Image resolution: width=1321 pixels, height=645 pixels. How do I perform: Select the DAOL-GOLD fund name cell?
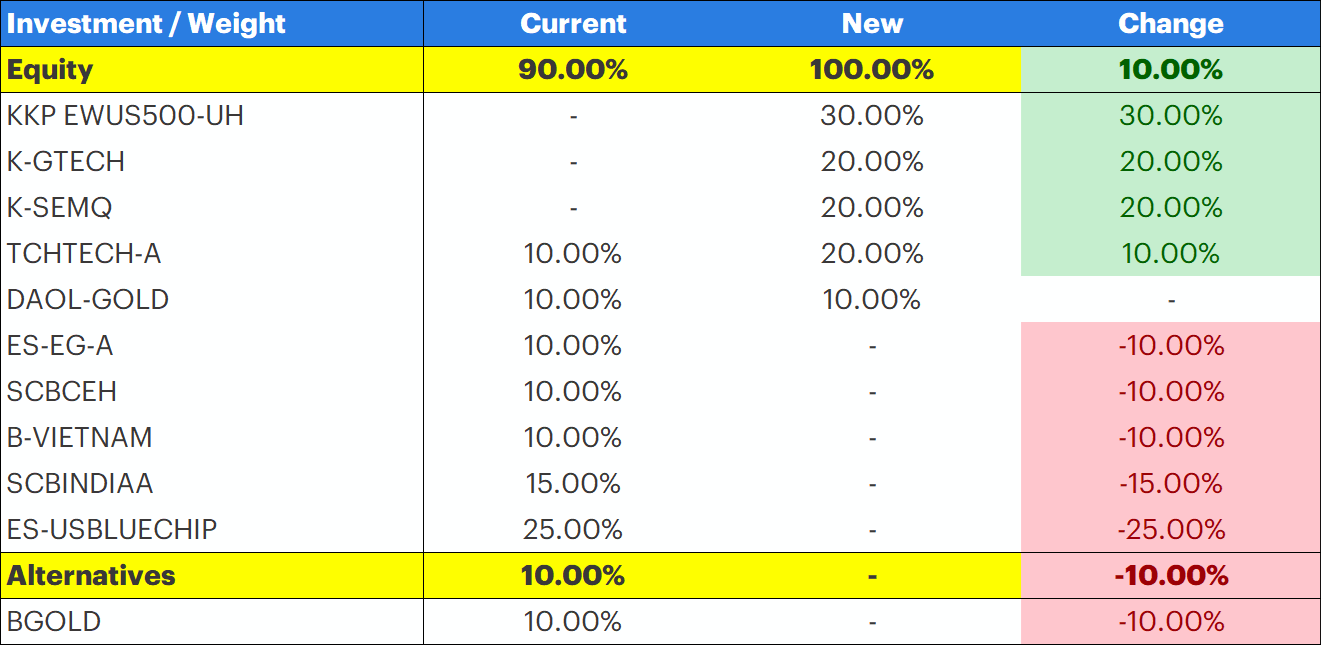[x=88, y=300]
